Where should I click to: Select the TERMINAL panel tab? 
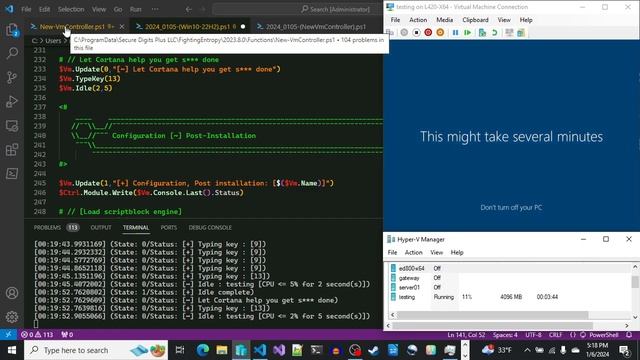tap(136, 228)
